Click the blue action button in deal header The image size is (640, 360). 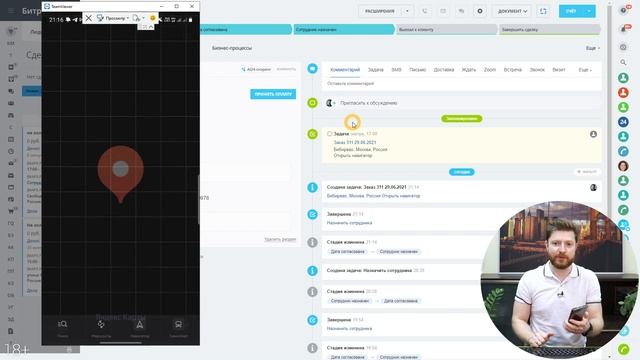571,11
